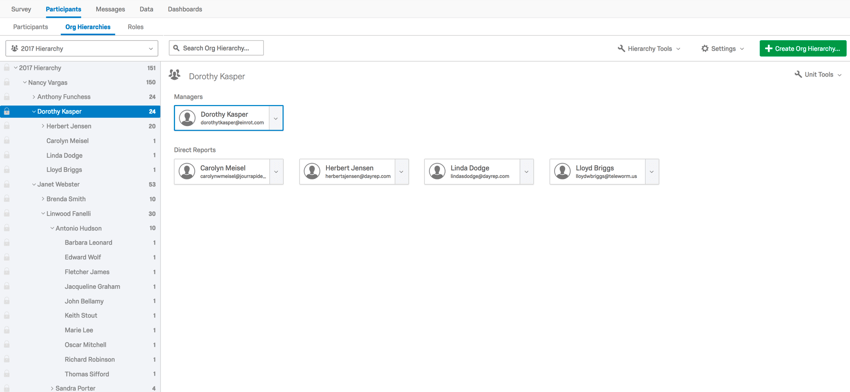Open the dropdown arrow on the Herbert Jensen card
Screen dimensions: 850x392
point(401,171)
